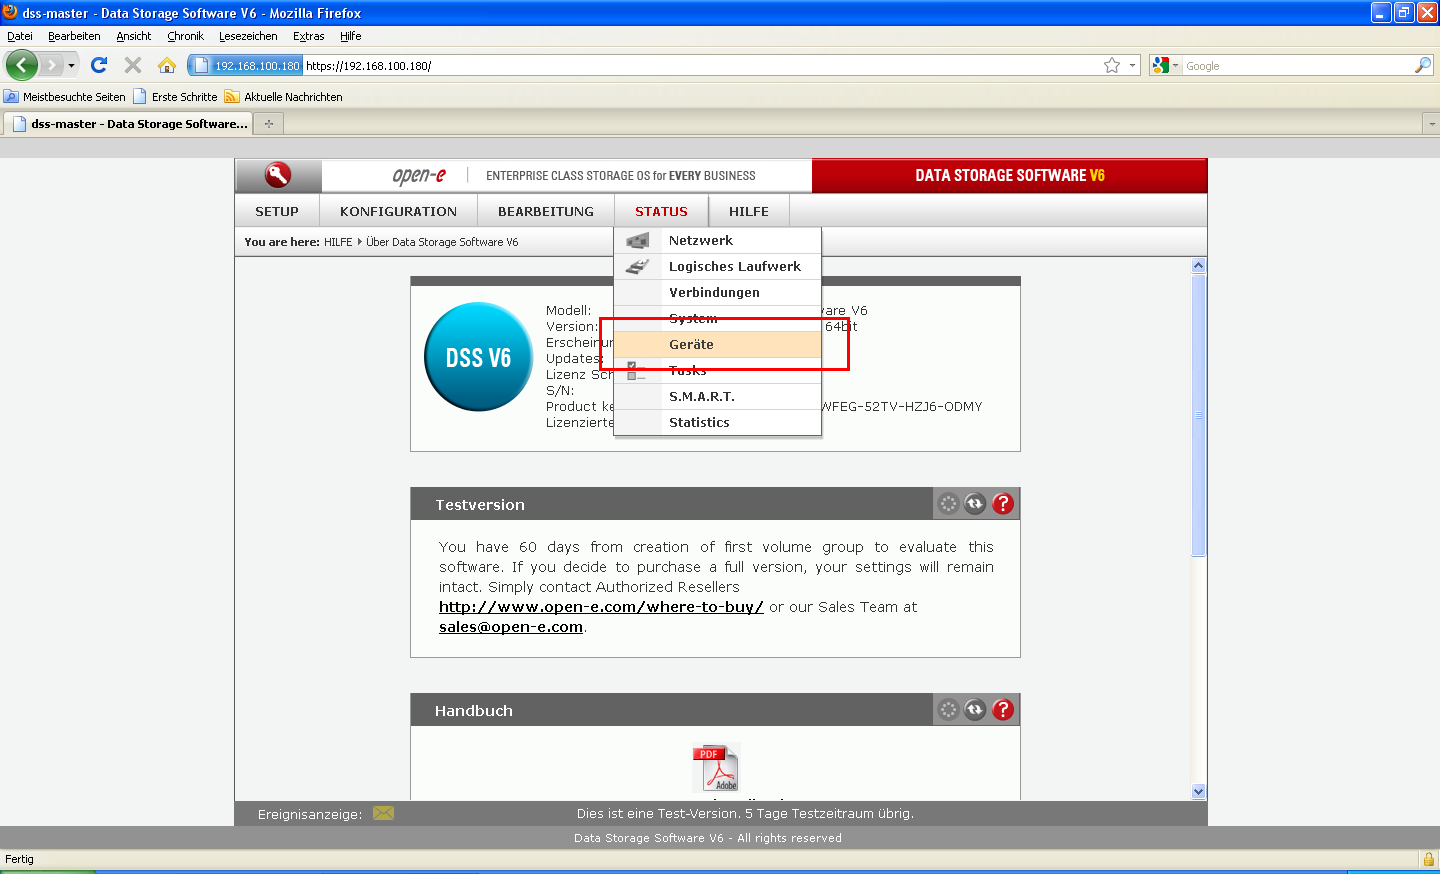The width and height of the screenshot is (1440, 874).
Task: Click inside the URL address field
Action: [x=700, y=65]
